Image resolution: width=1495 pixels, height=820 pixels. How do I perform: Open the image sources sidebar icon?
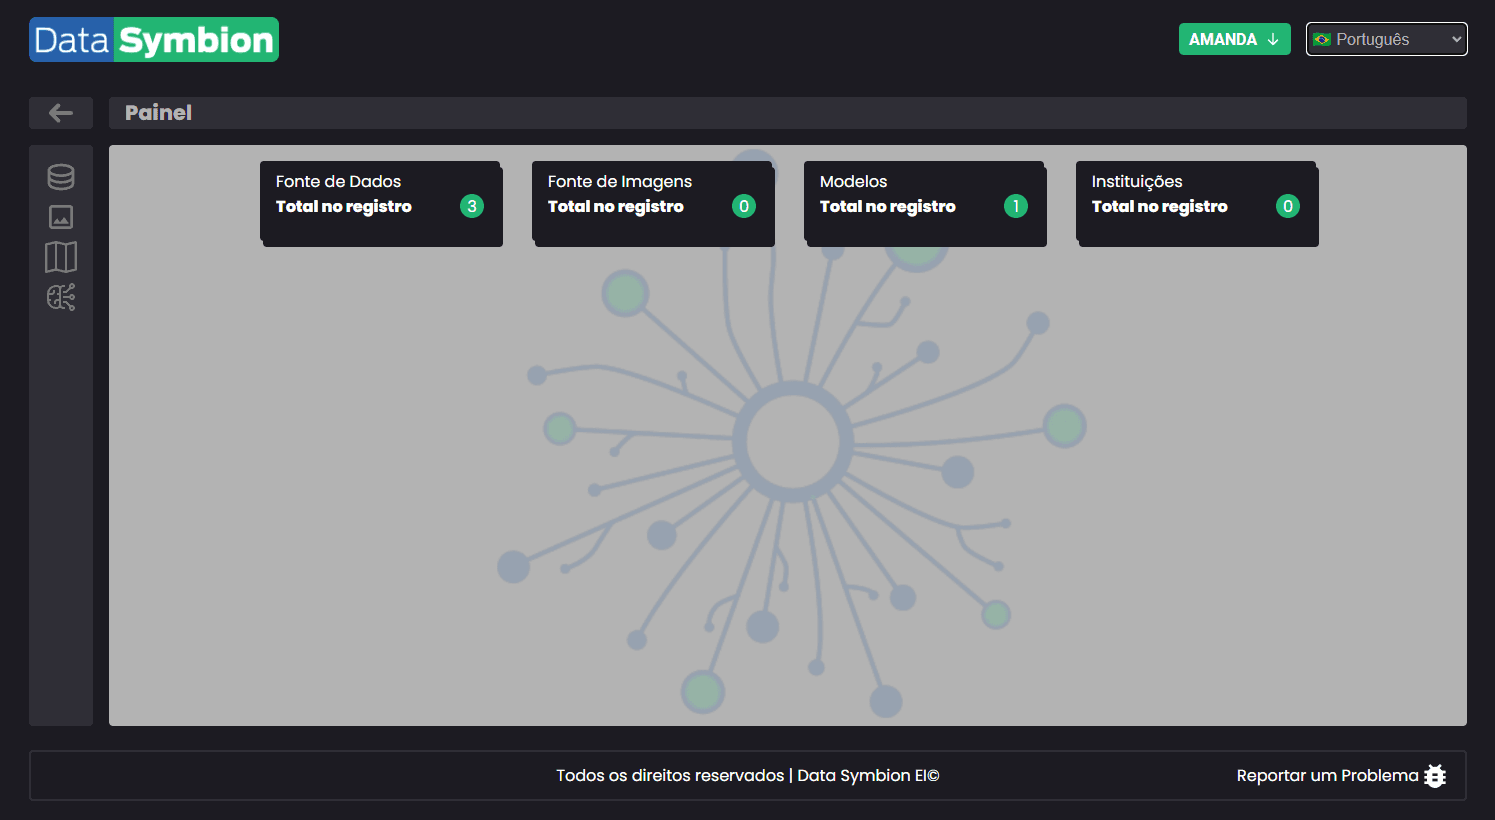pos(61,217)
